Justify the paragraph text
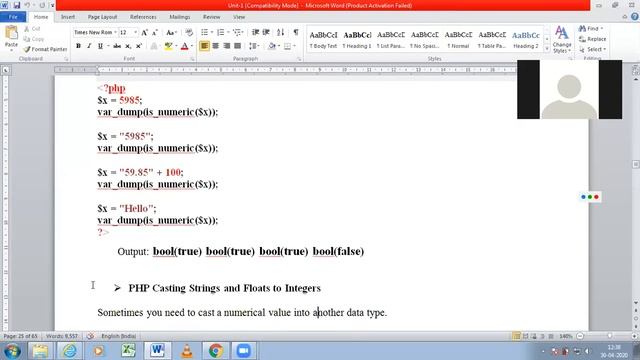Screen dimensions: 640x360 (x=238, y=46)
